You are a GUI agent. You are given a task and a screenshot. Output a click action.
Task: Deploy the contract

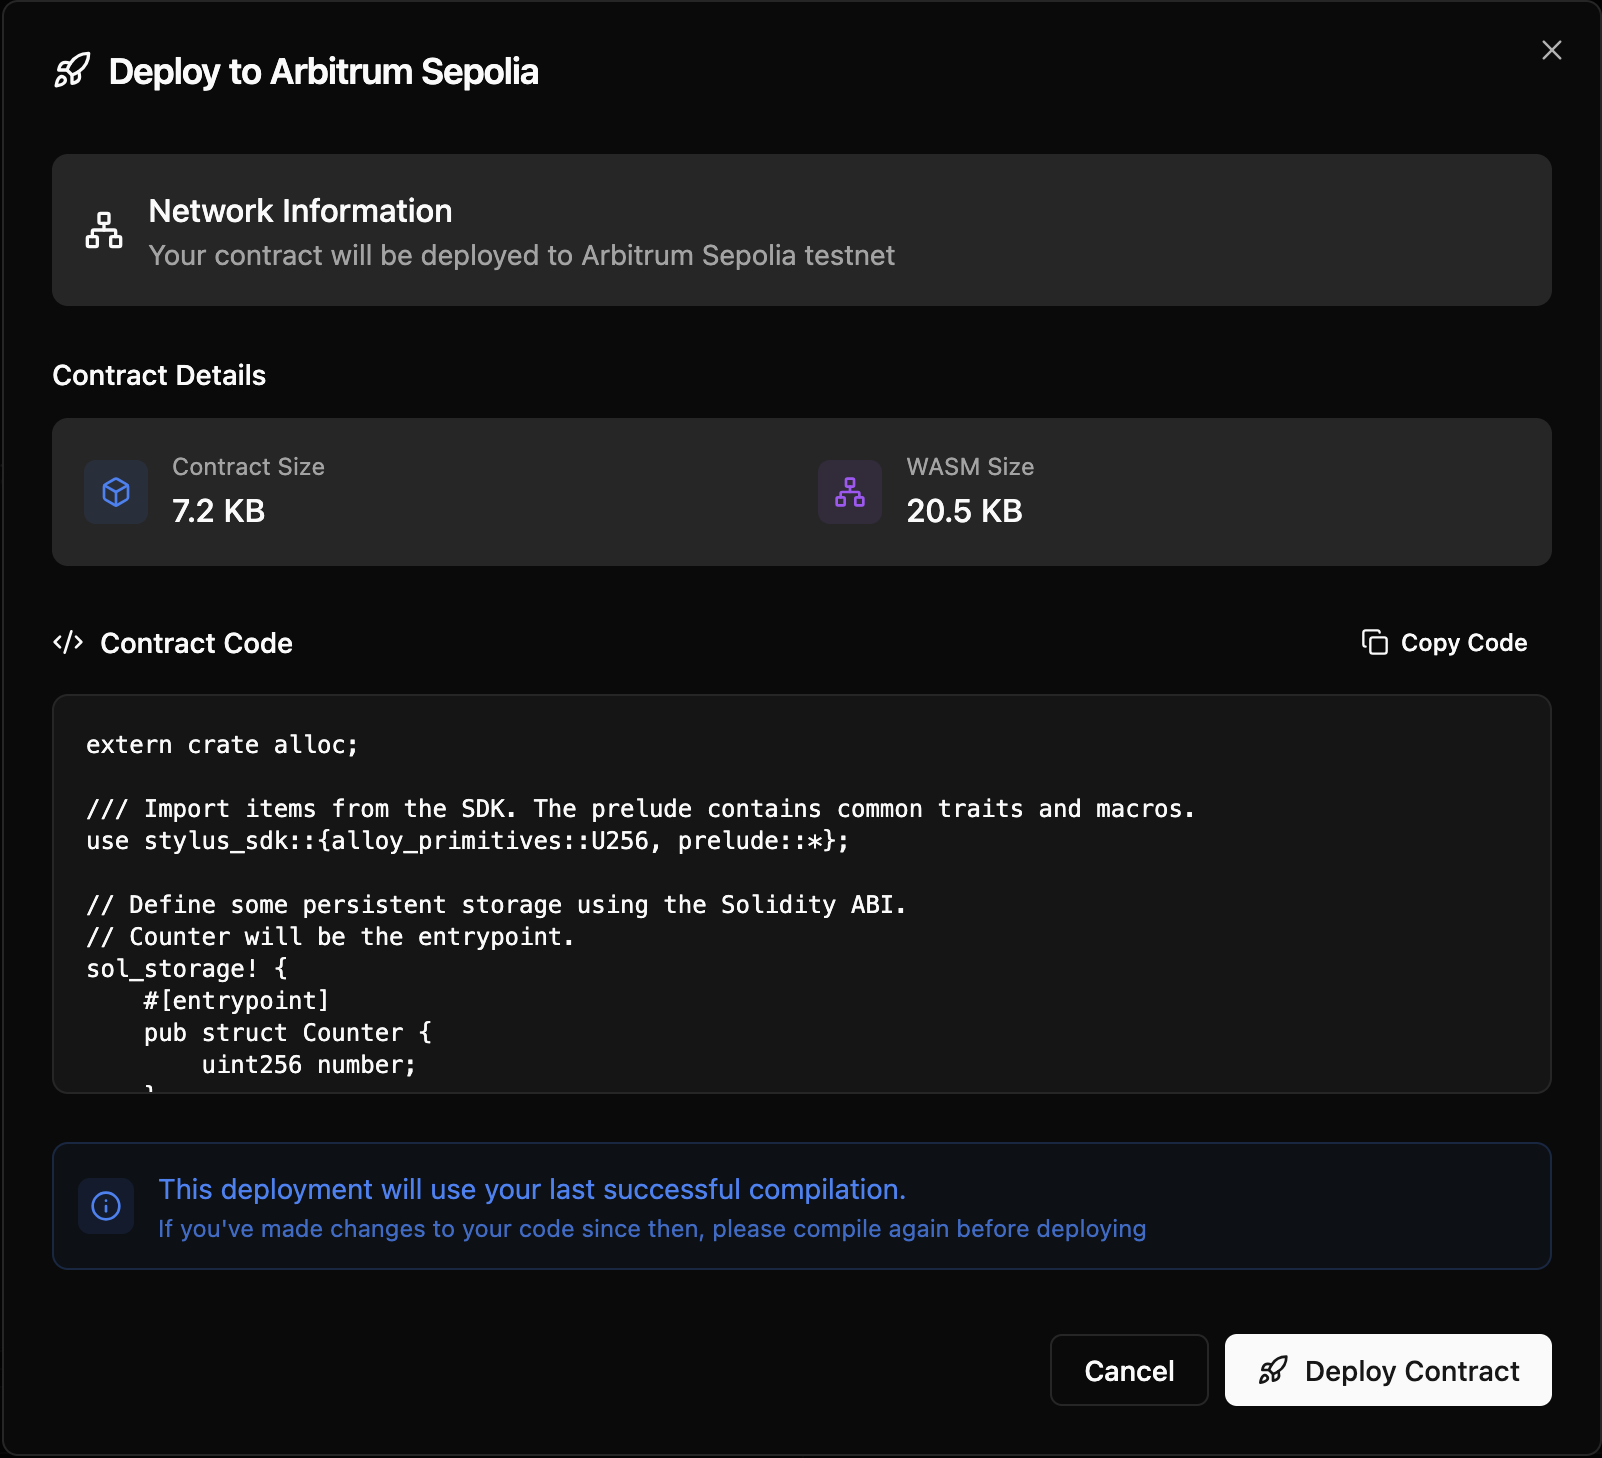click(1388, 1370)
